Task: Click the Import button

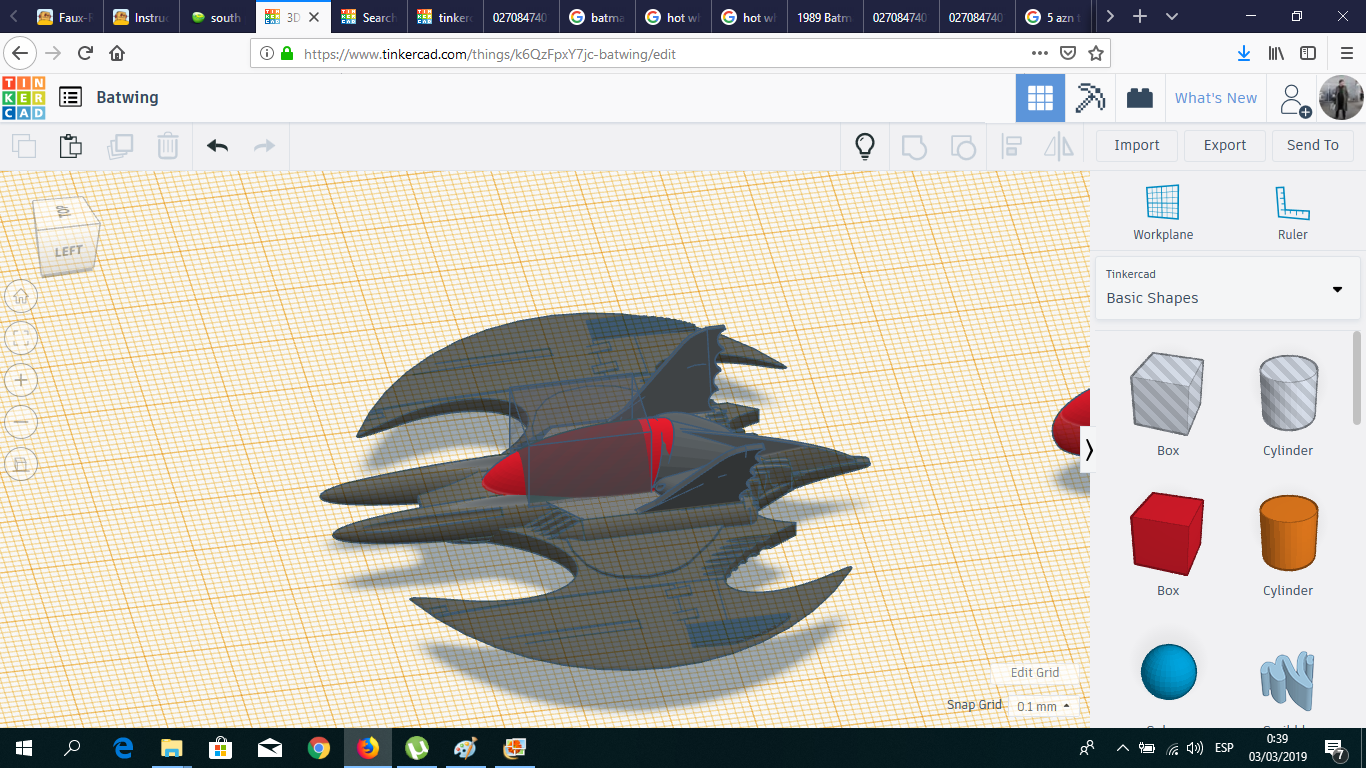Action: click(x=1137, y=146)
